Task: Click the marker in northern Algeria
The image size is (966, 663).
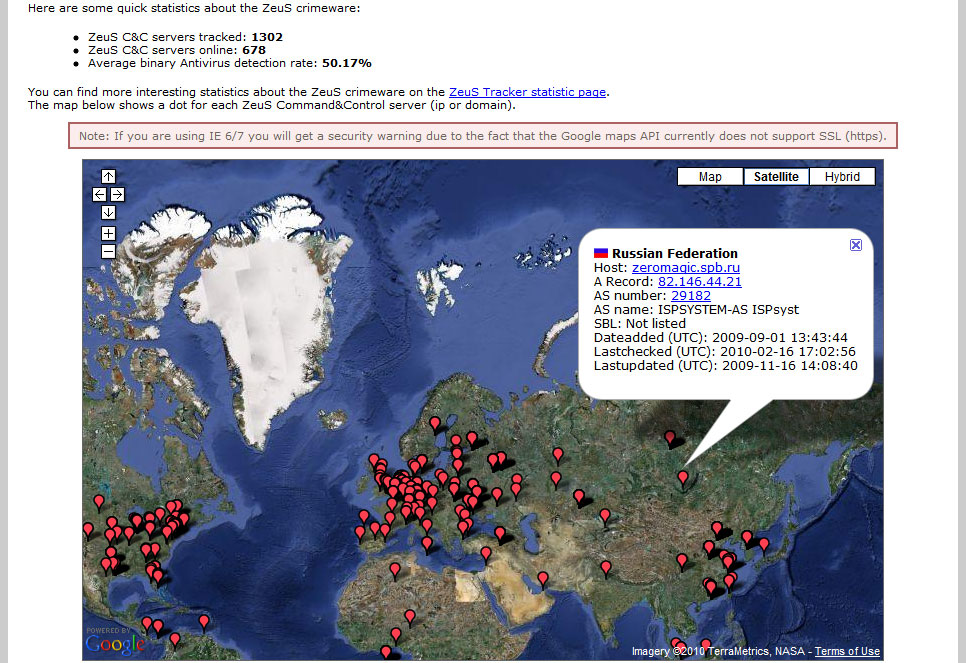Action: (x=395, y=571)
